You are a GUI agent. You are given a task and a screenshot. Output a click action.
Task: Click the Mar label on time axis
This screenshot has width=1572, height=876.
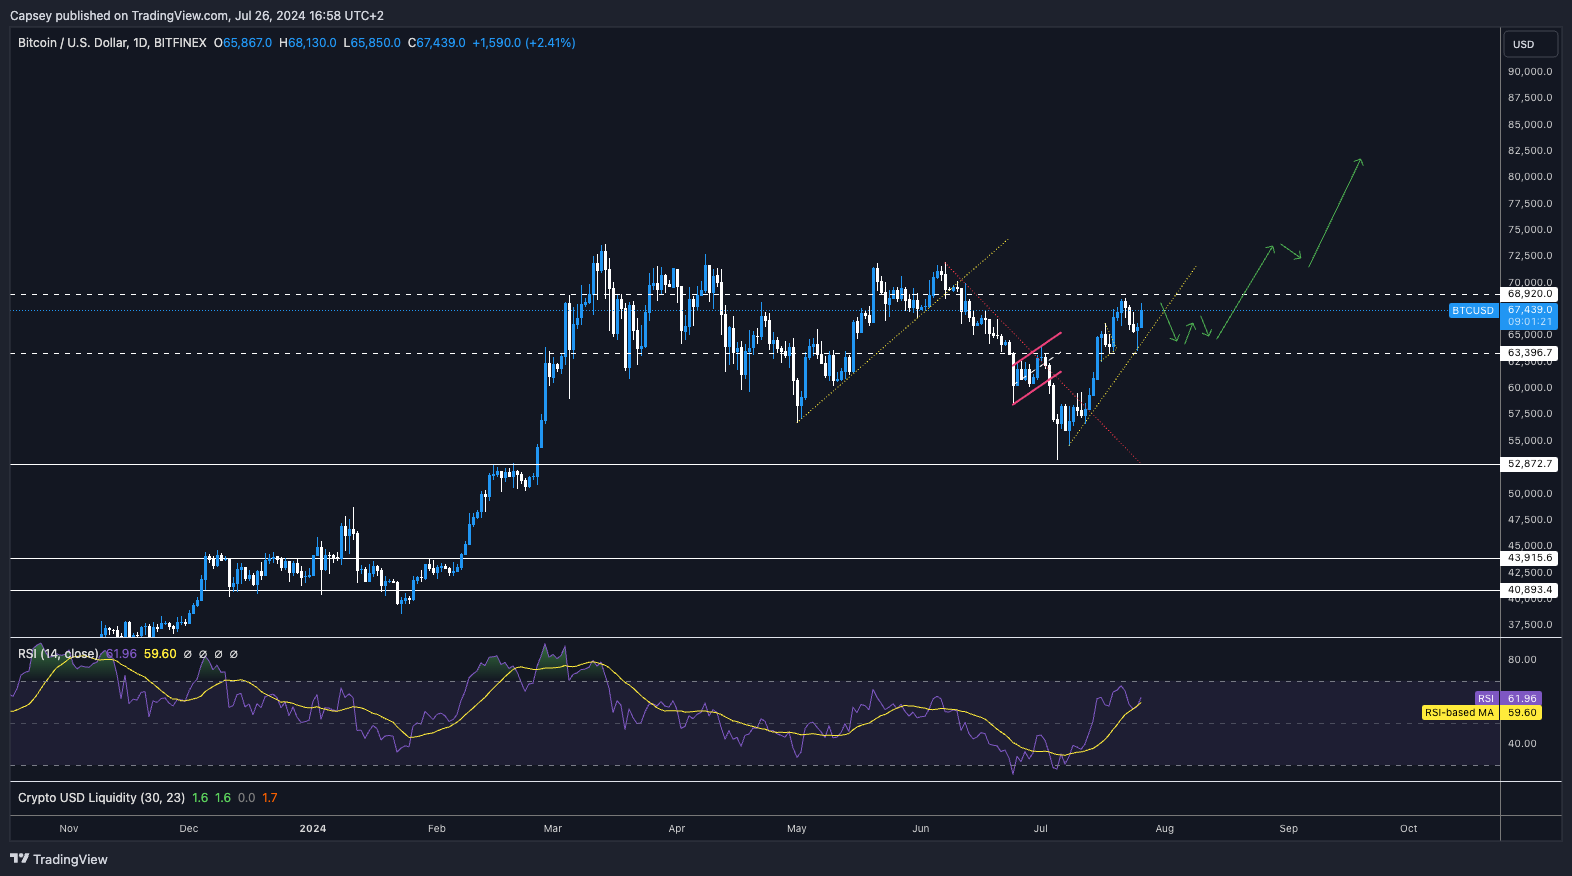[553, 828]
